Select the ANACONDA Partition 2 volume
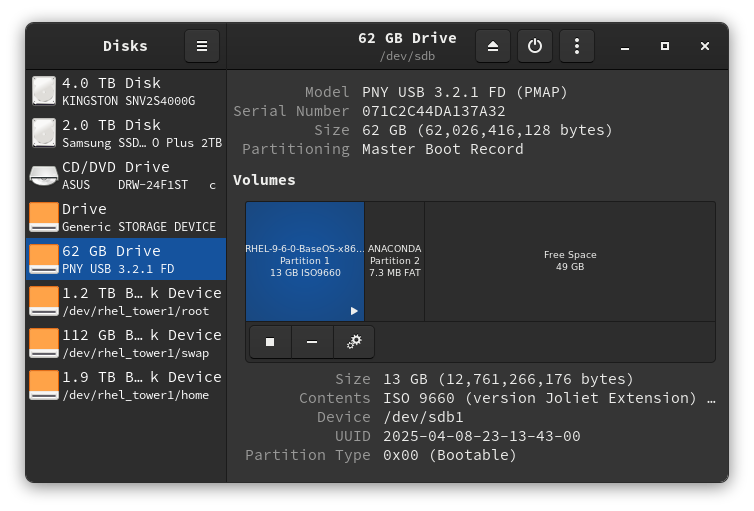 394,261
